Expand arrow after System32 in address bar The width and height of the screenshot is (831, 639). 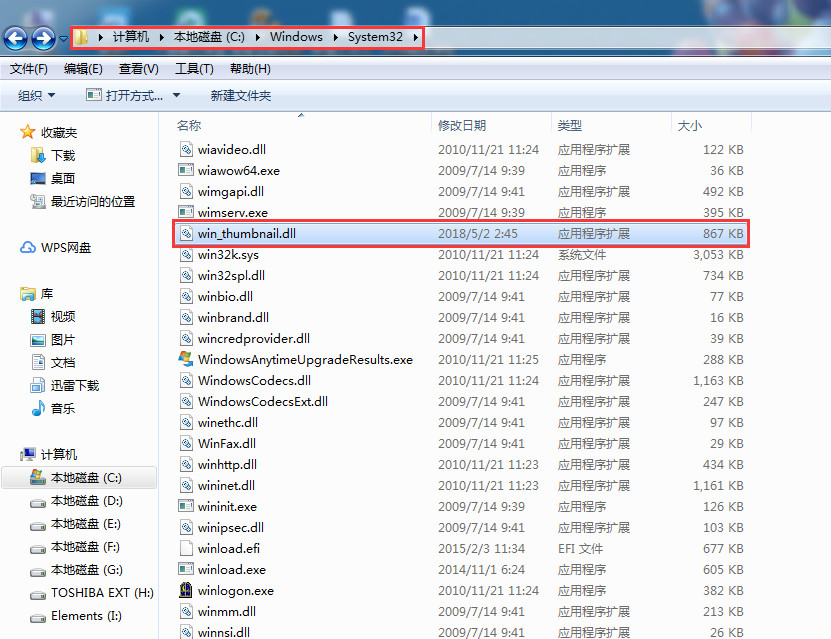[416, 37]
